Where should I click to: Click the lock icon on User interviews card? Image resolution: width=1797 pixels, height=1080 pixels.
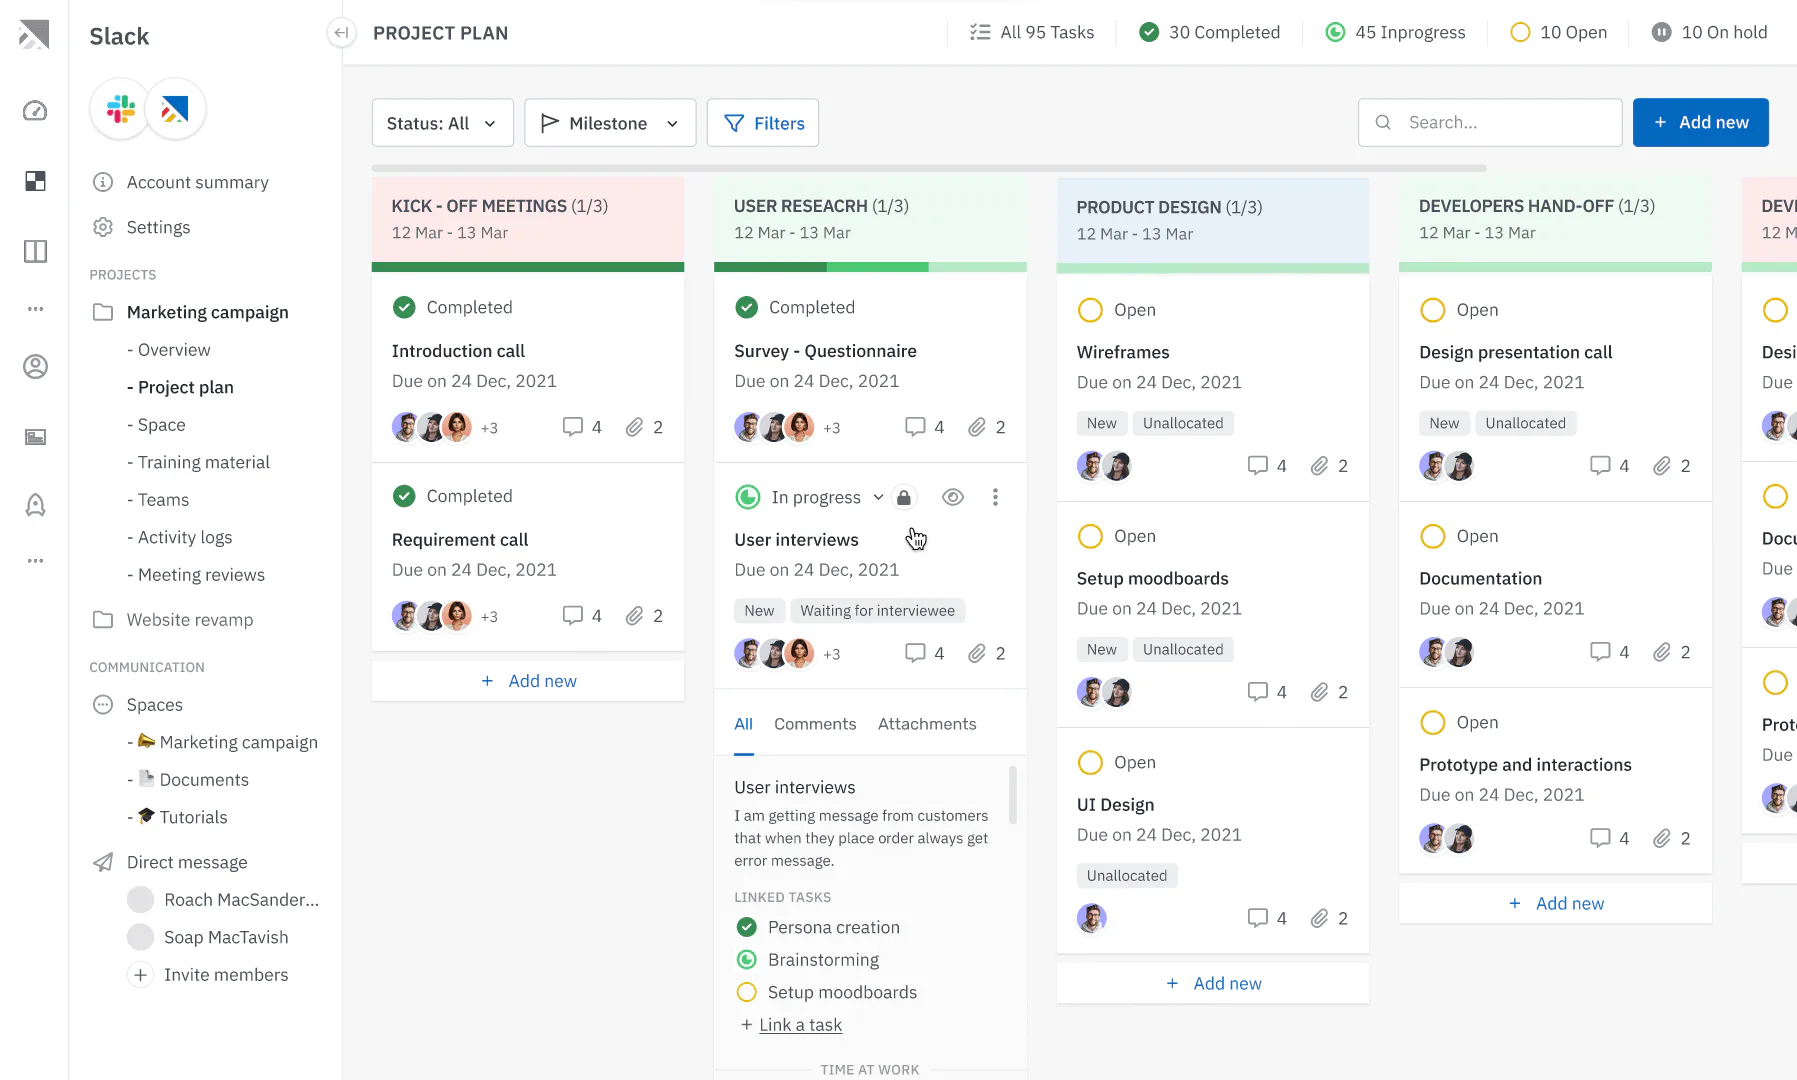pos(904,497)
